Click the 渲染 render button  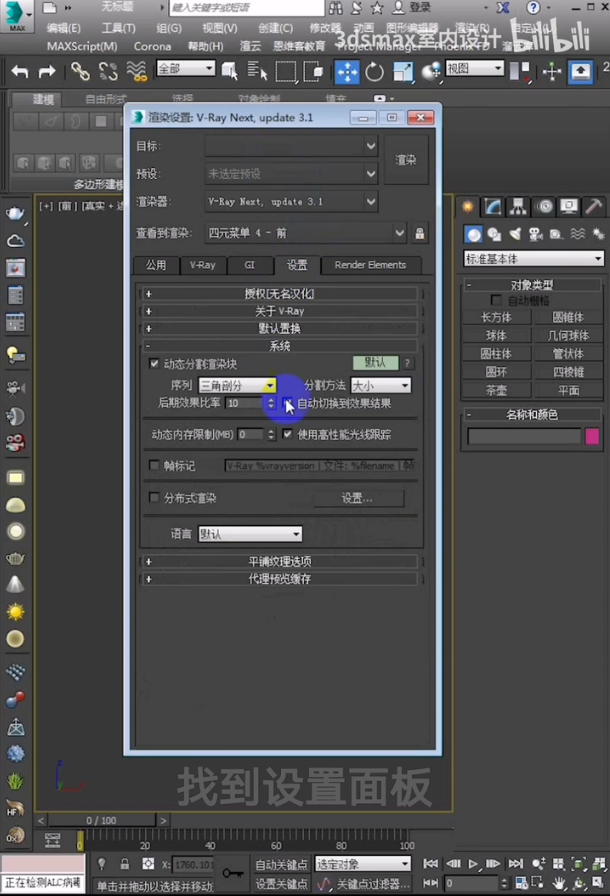(405, 160)
